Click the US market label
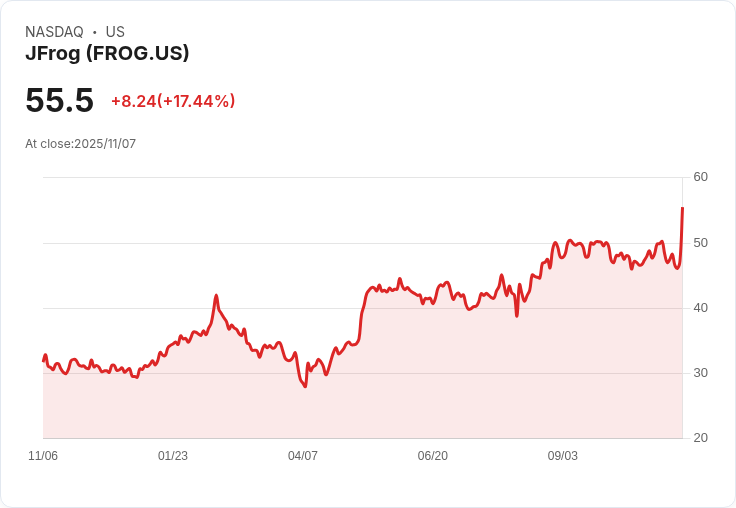The width and height of the screenshot is (736, 508). tap(115, 32)
